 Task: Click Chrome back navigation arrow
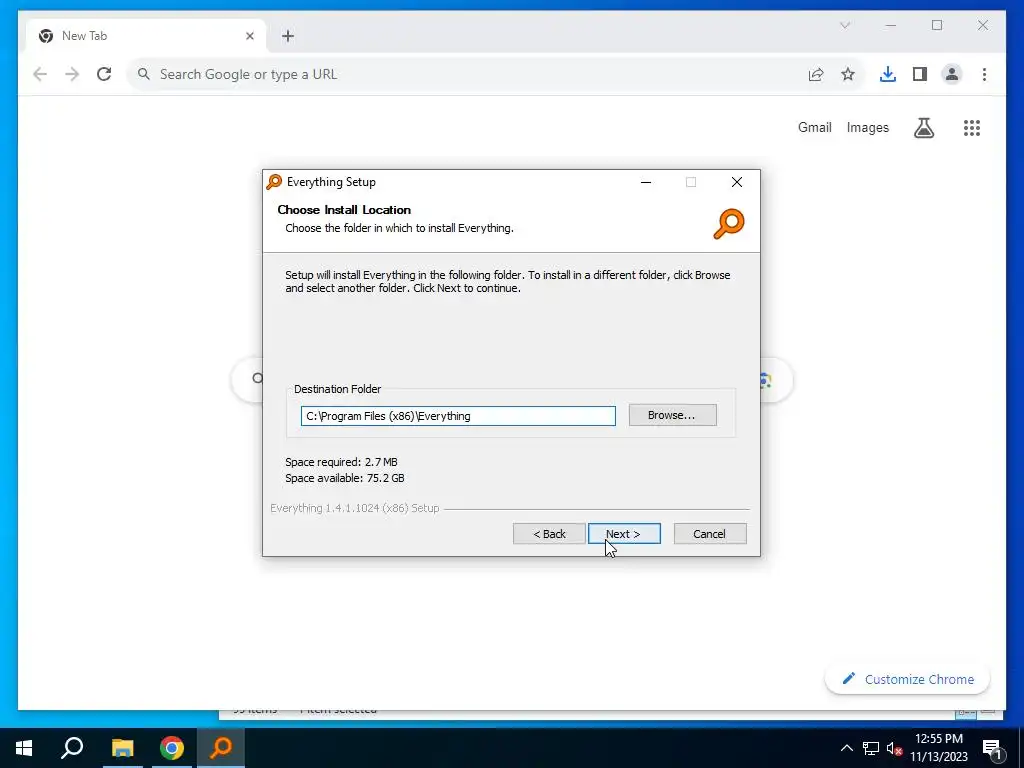click(x=40, y=74)
